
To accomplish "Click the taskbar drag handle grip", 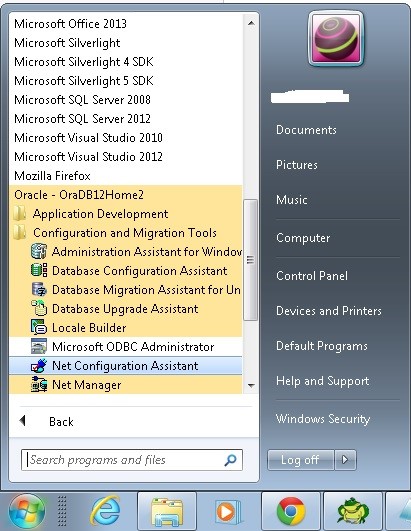I will (x=62, y=511).
